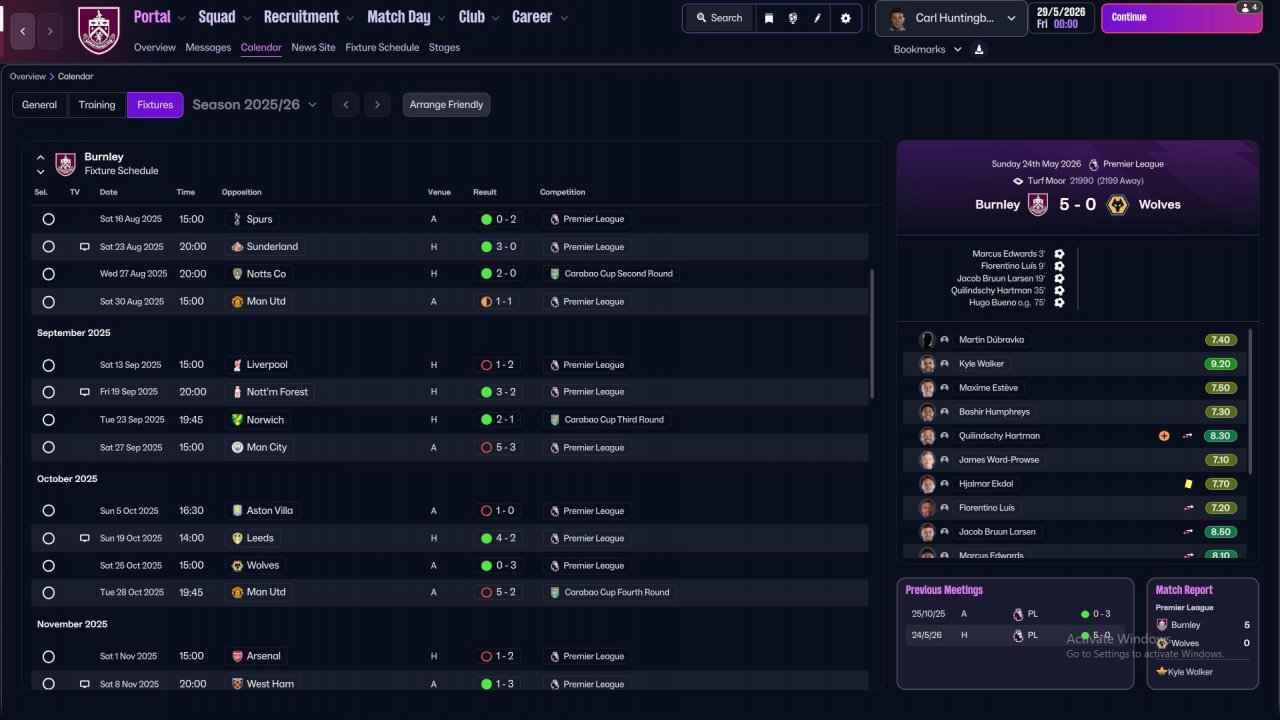Click the fixture list vertical scrollbar
Image resolution: width=1280 pixels, height=720 pixels.
point(872,332)
